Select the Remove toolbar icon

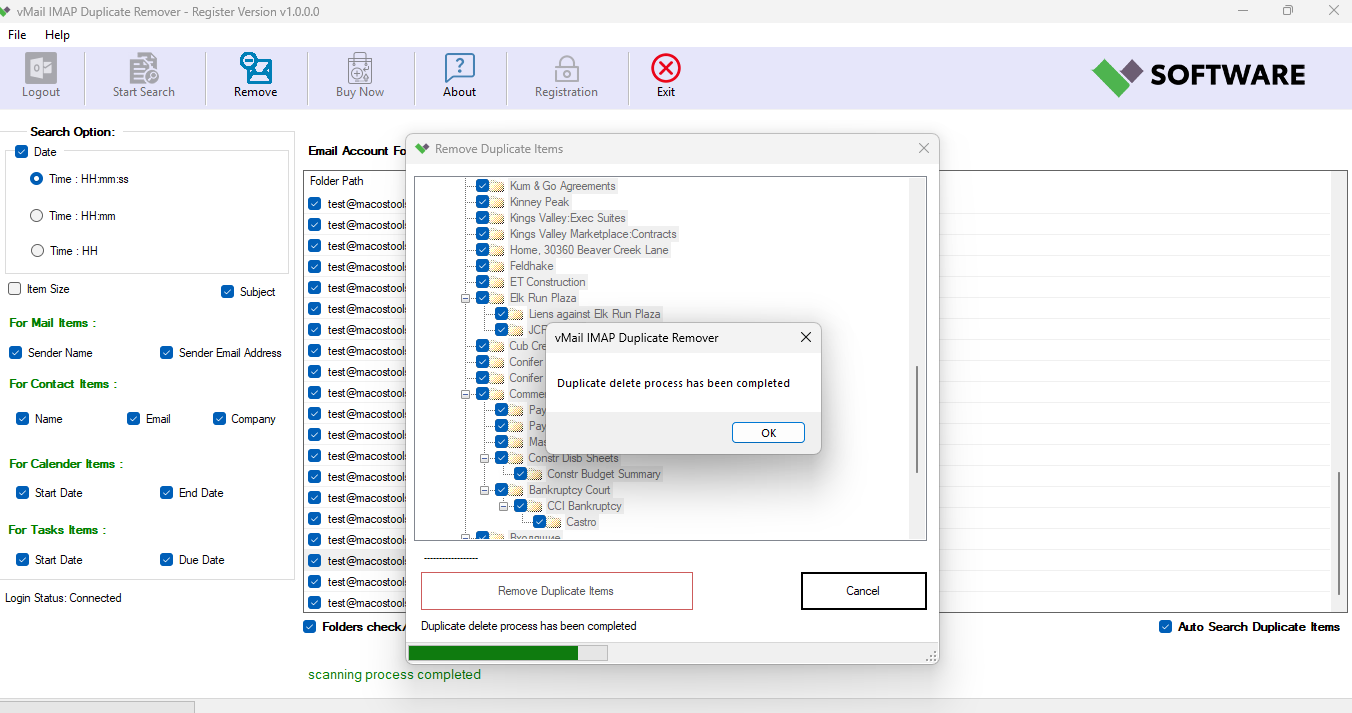tap(256, 68)
